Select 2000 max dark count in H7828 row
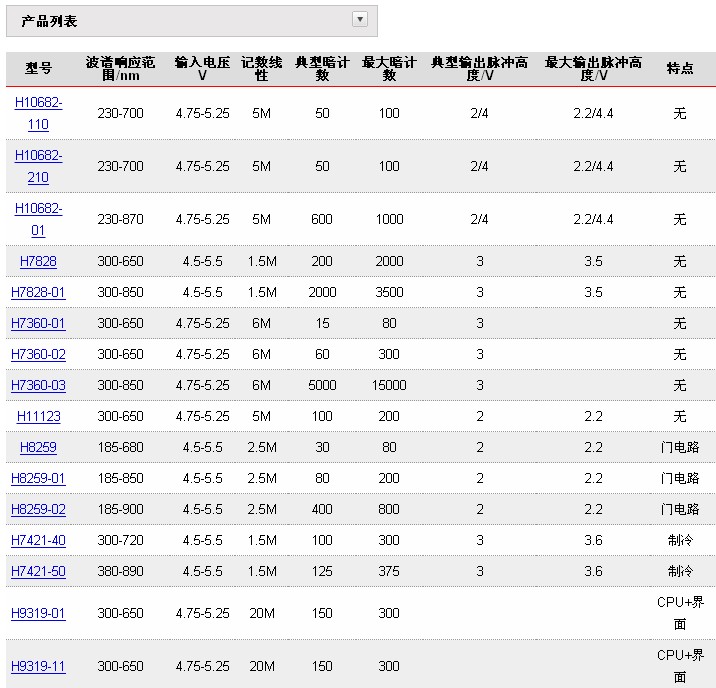Screen dimensions: 716x688 (x=389, y=261)
